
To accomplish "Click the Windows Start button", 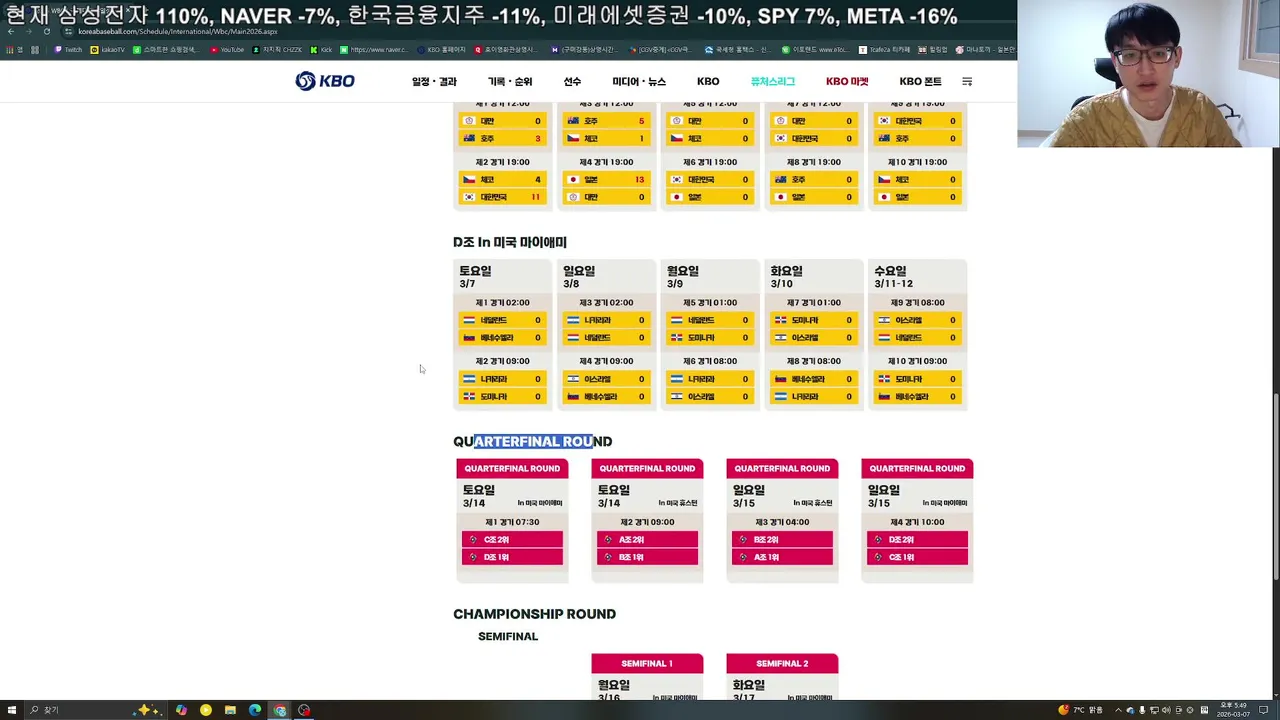I will pos(10,710).
